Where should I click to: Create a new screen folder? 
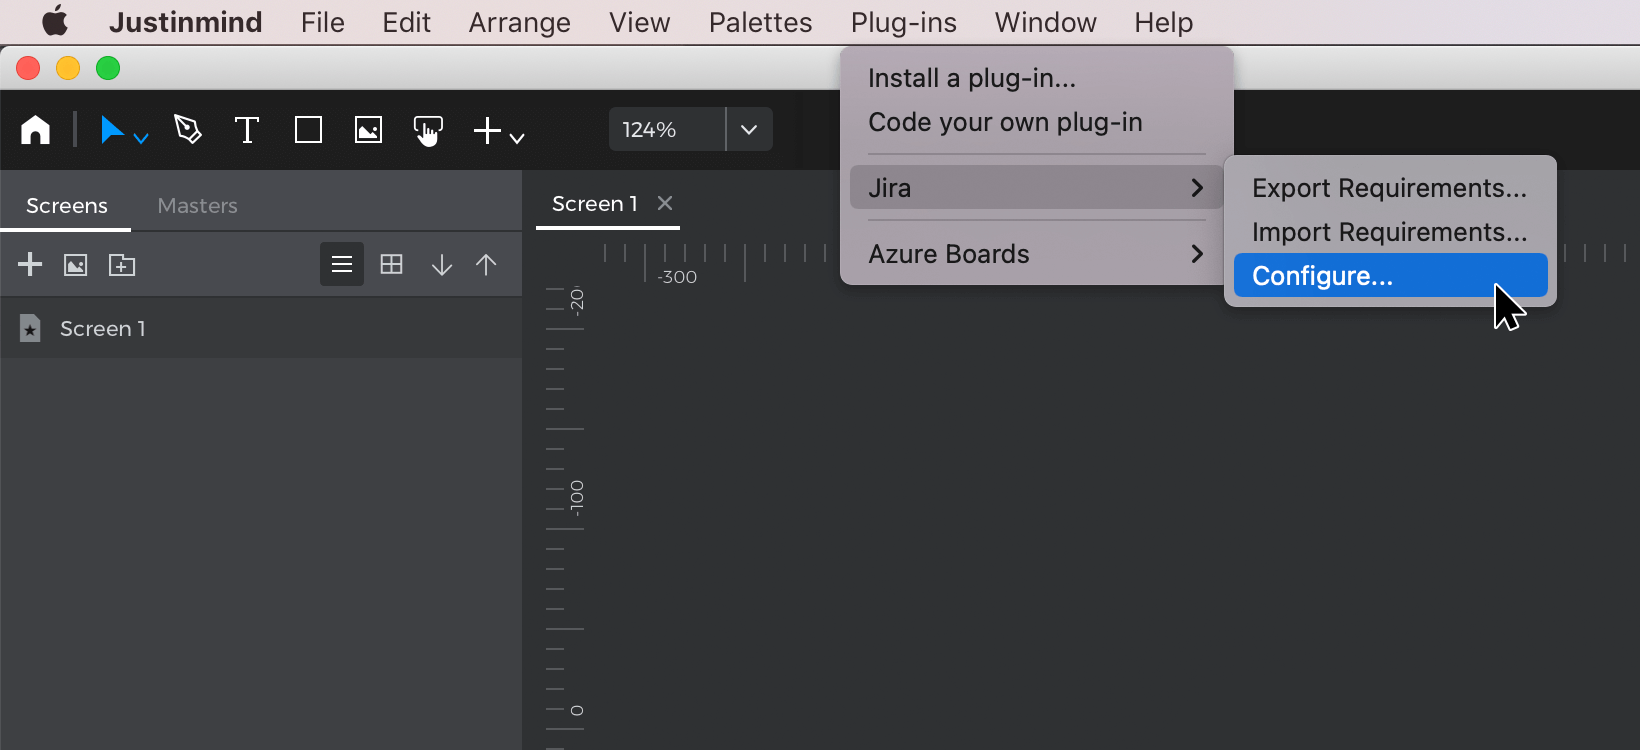pos(122,265)
